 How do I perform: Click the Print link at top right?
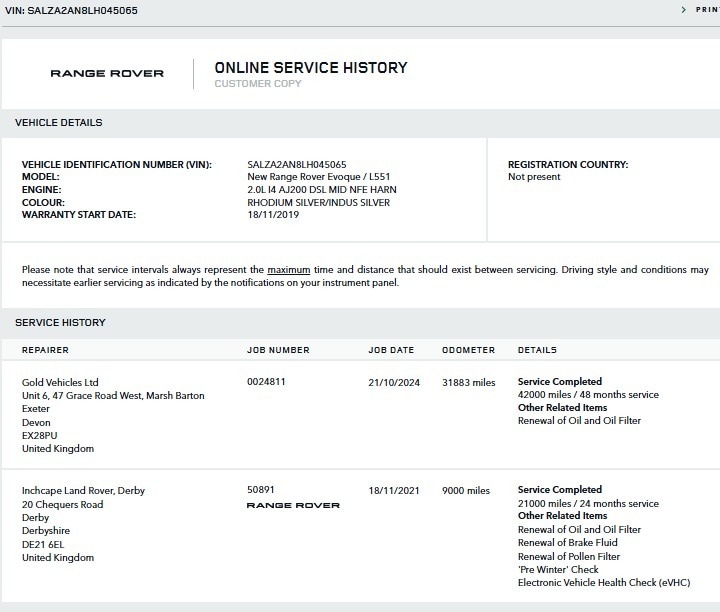coord(706,9)
